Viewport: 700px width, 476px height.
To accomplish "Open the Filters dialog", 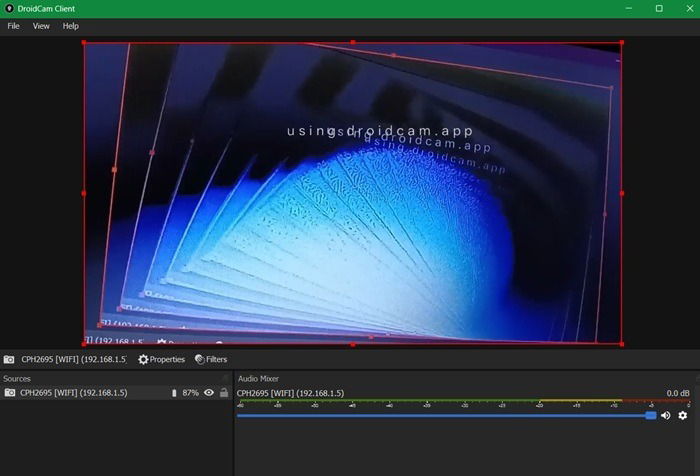I will coord(211,359).
